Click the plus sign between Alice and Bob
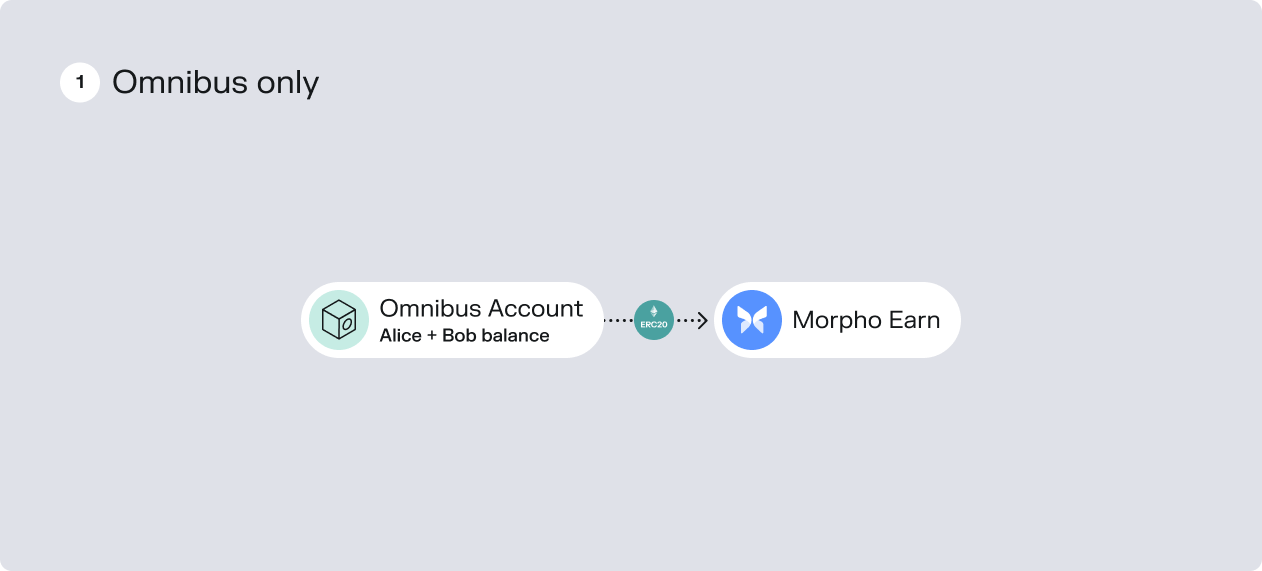Screen dimensions: 1262x571 tap(432, 336)
